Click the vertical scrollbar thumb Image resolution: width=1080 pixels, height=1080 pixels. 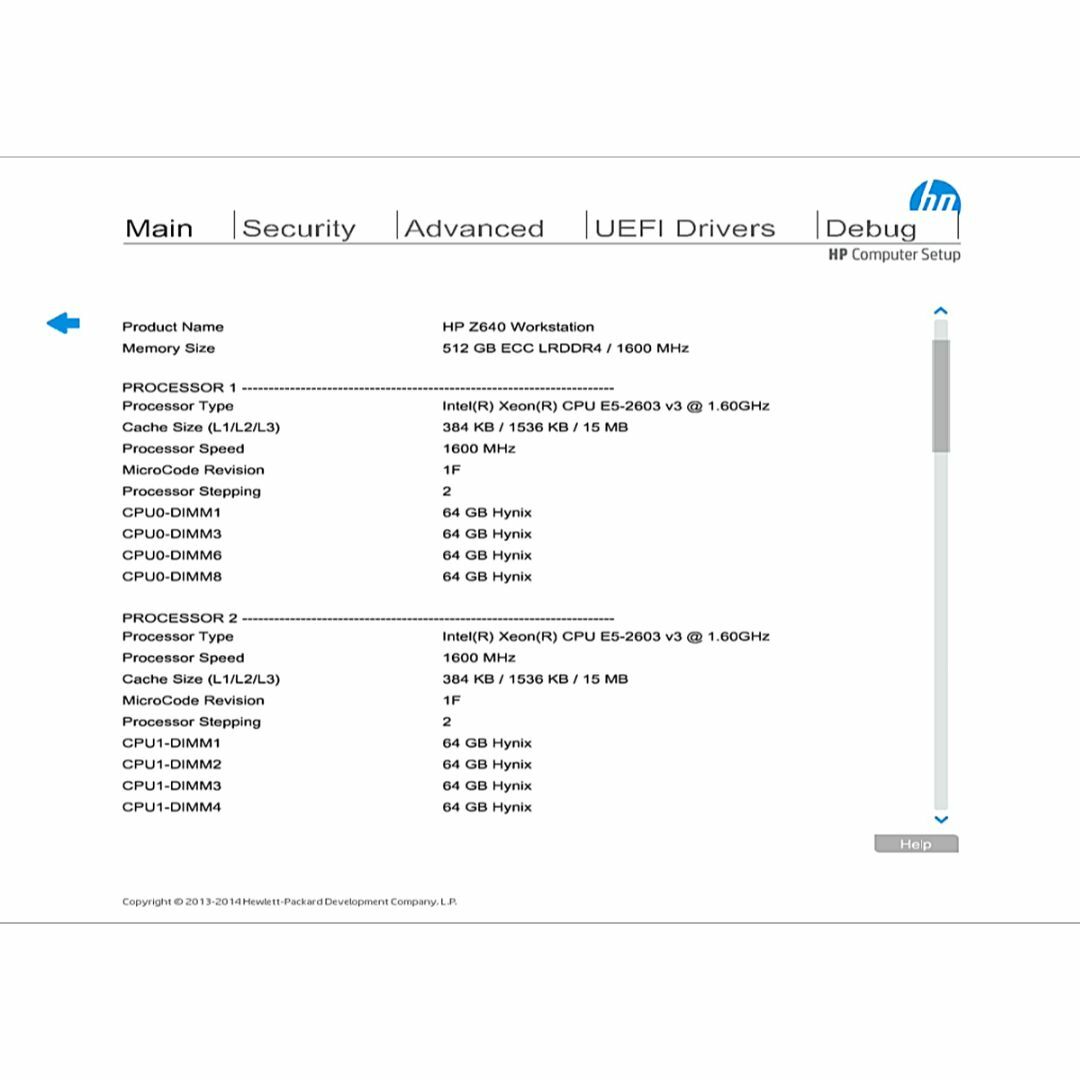coord(941,395)
